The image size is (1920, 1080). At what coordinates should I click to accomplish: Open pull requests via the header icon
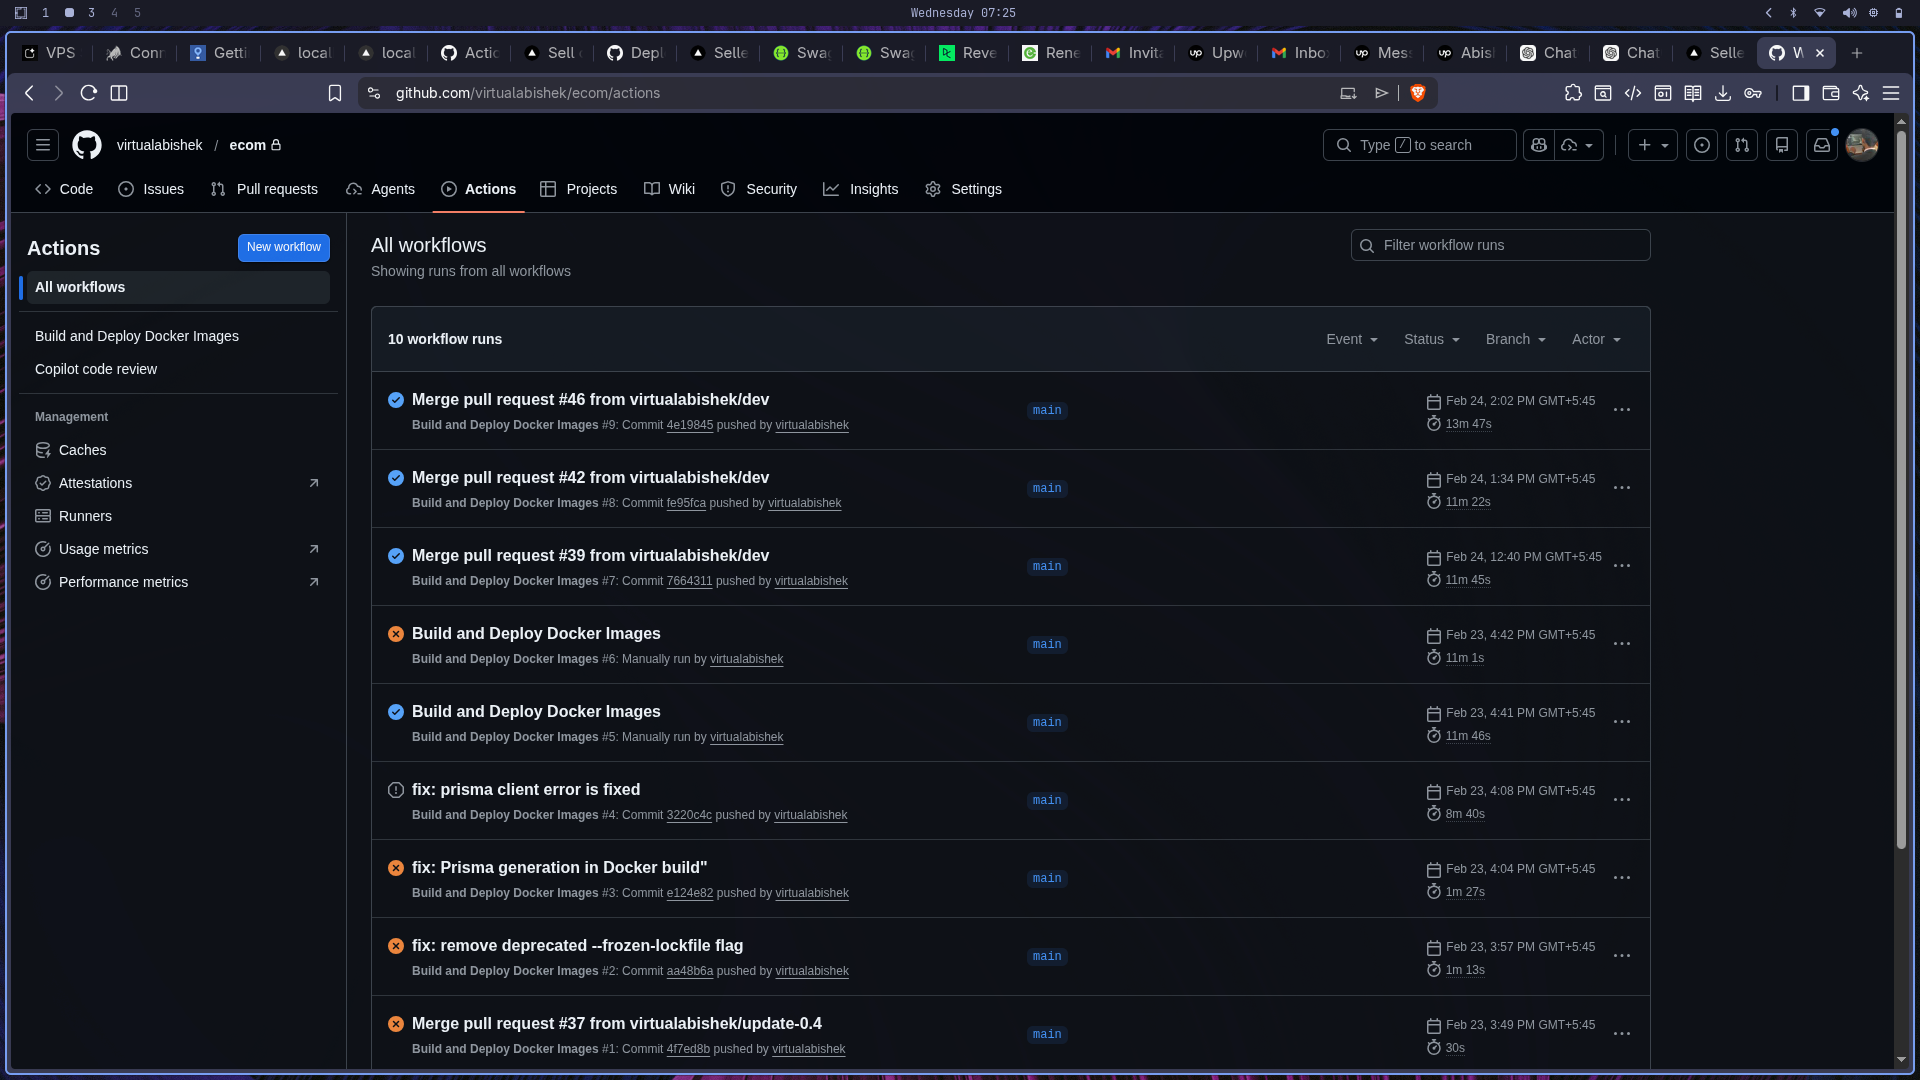[x=1742, y=145]
